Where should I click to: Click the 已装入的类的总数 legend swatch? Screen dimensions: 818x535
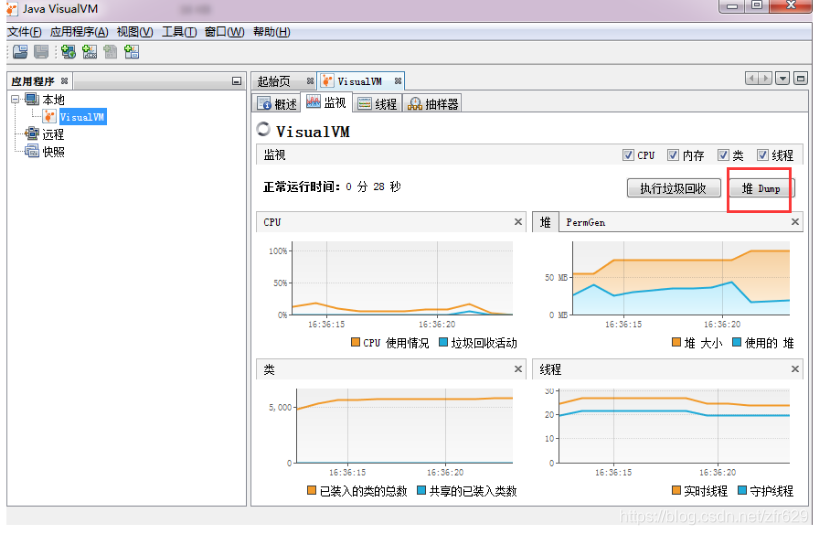[x=311, y=490]
